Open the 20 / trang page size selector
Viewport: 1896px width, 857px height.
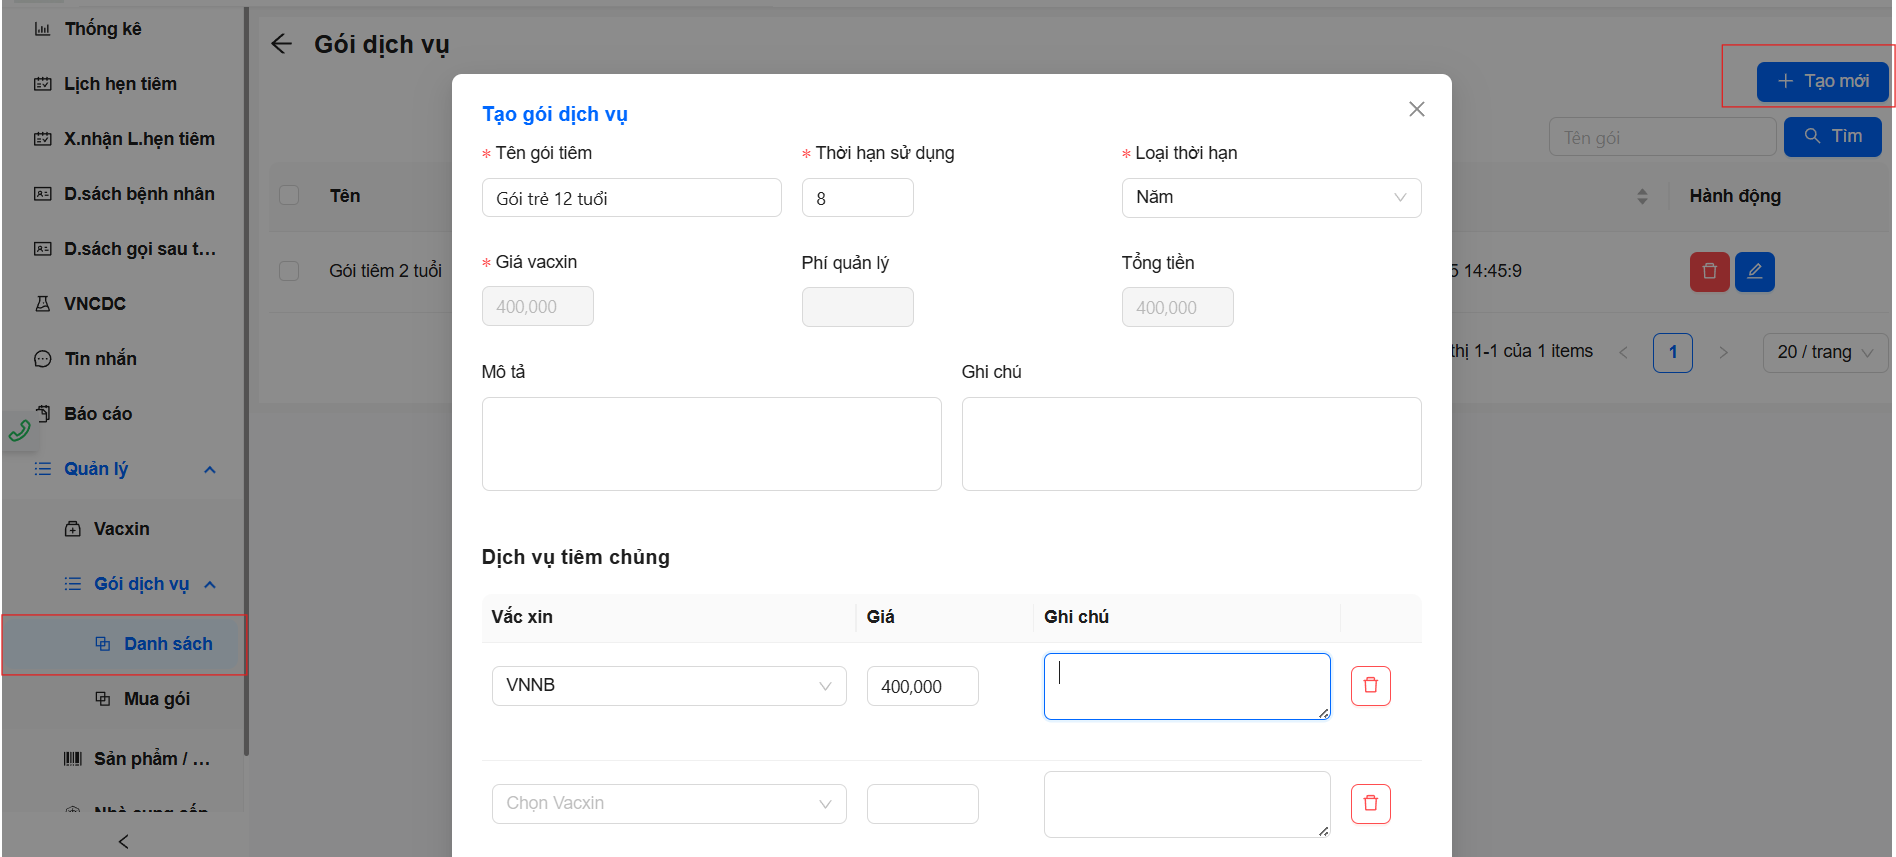point(1824,352)
